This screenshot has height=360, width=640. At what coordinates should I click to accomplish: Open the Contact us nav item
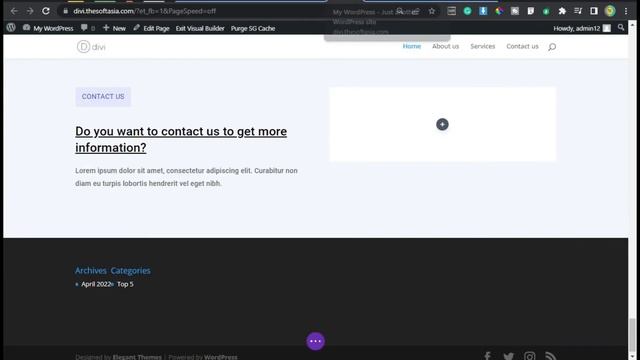pos(522,47)
